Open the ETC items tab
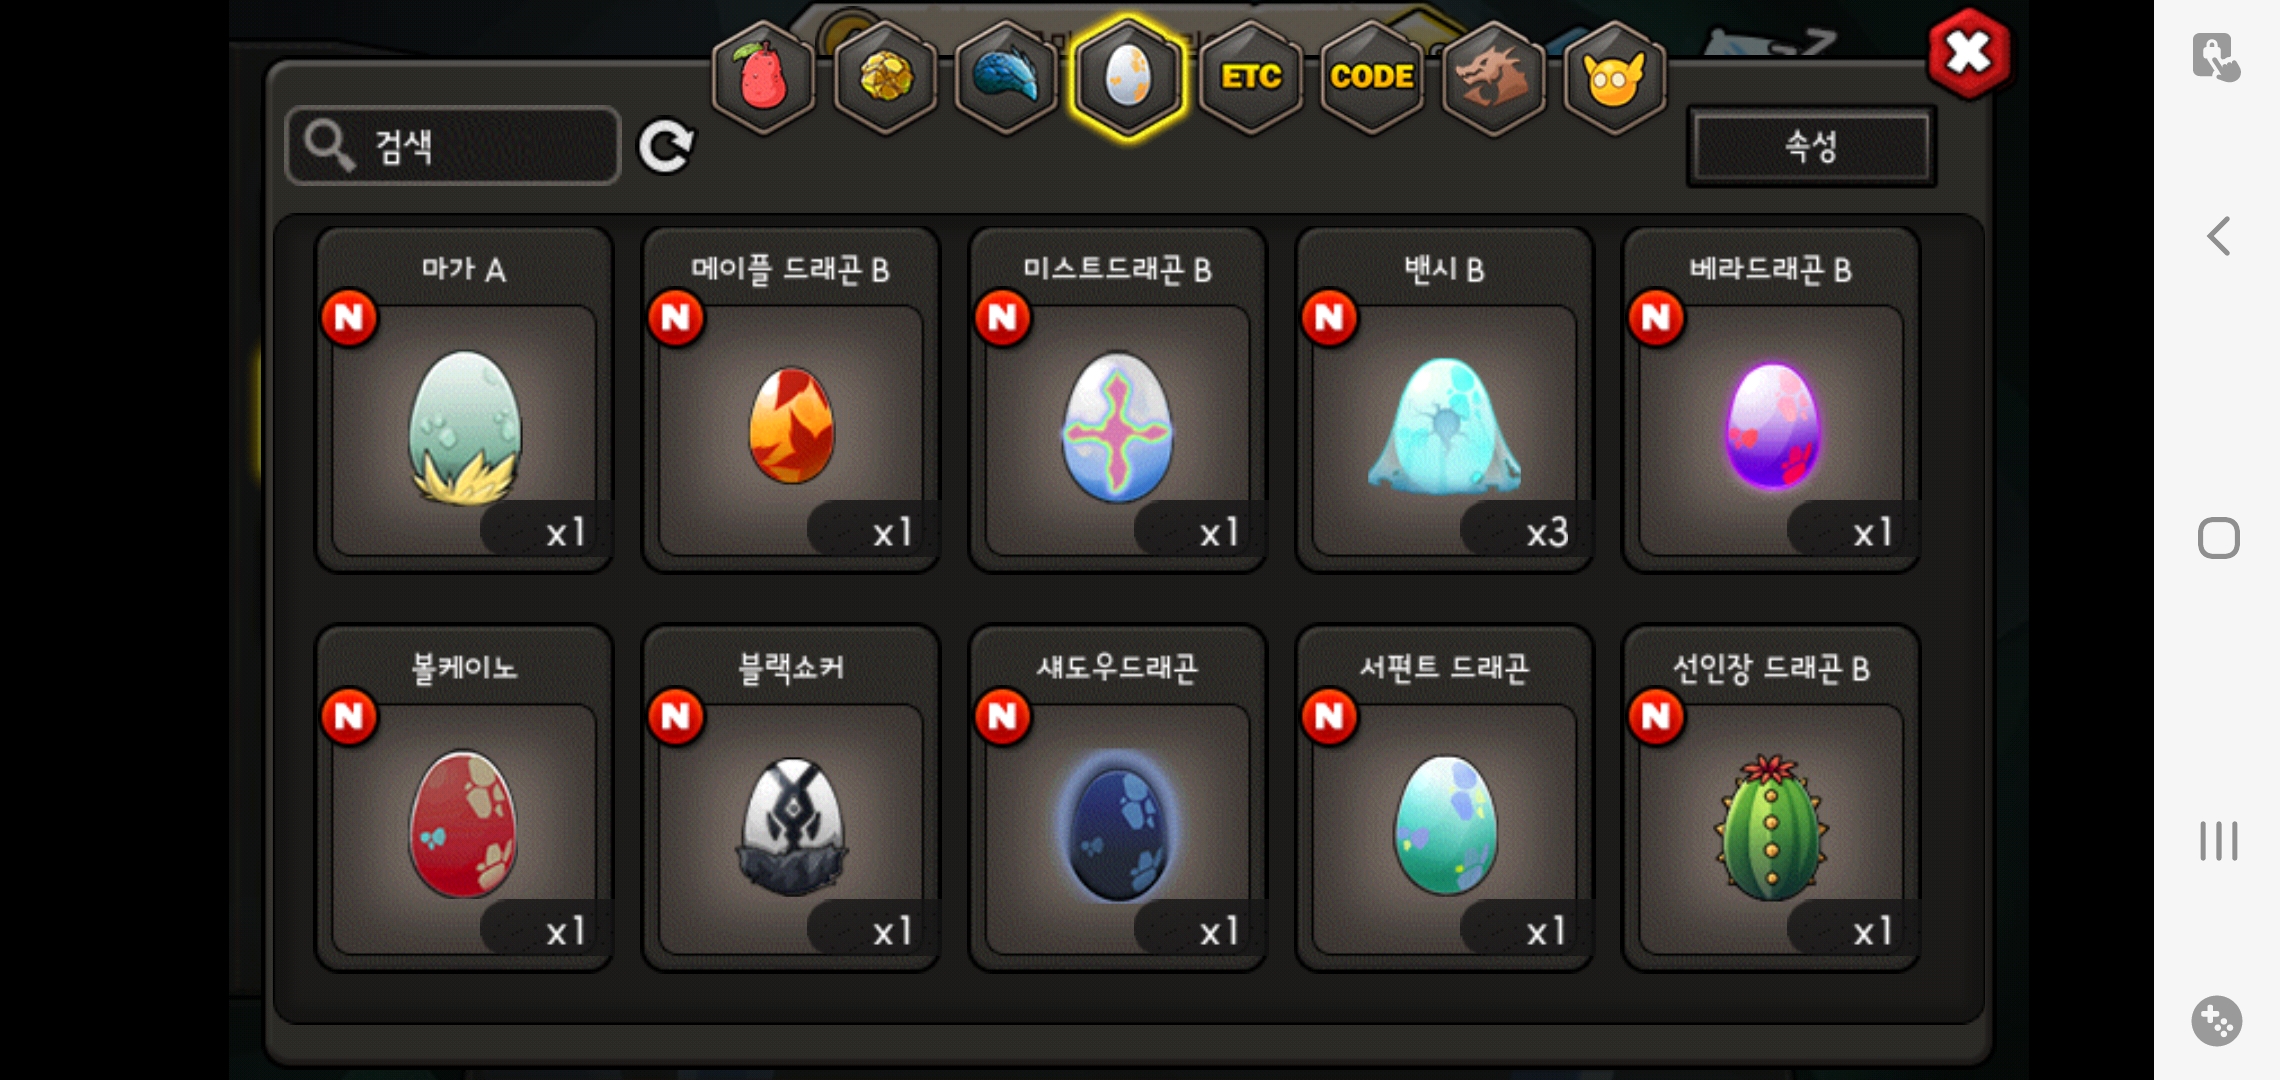The image size is (2280, 1080). coord(1250,78)
